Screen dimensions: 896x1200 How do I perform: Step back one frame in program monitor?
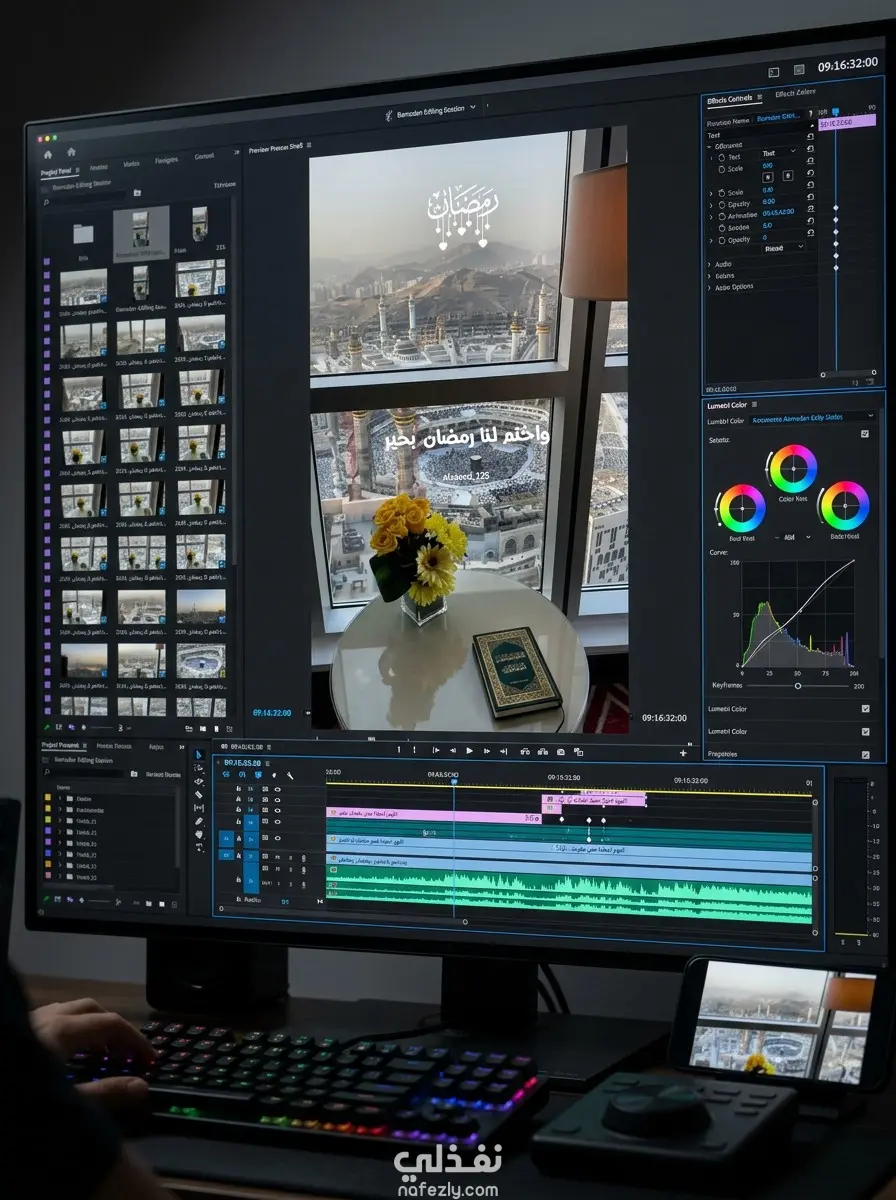pyautogui.click(x=452, y=751)
